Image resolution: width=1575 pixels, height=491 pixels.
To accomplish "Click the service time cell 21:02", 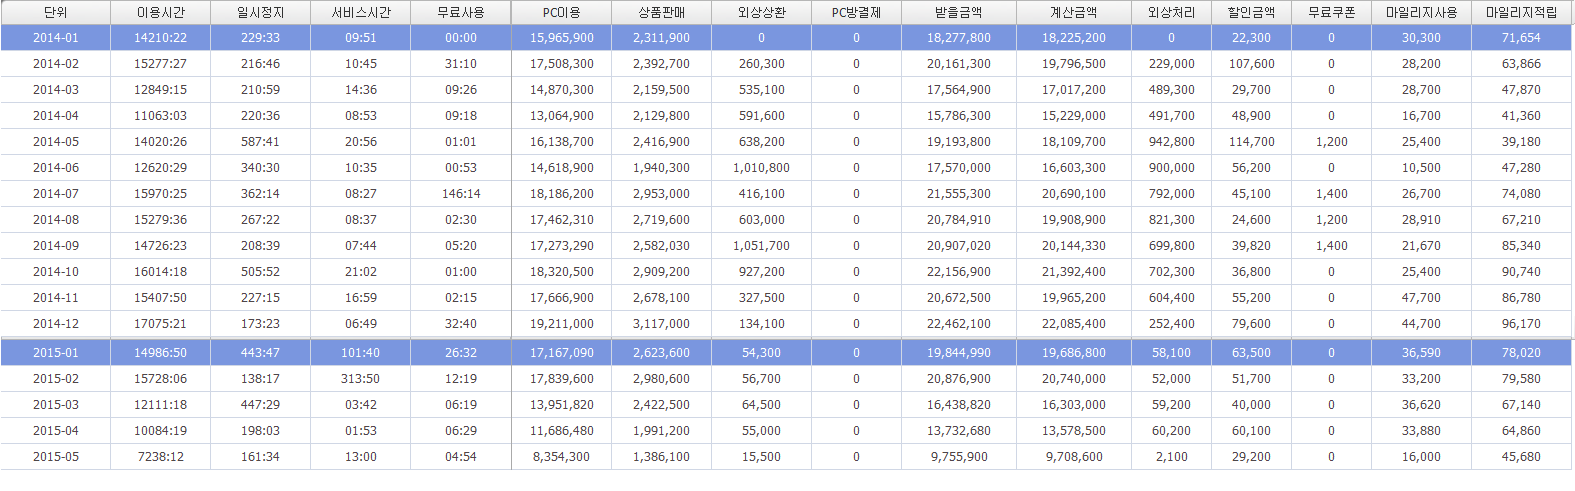I will [361, 272].
